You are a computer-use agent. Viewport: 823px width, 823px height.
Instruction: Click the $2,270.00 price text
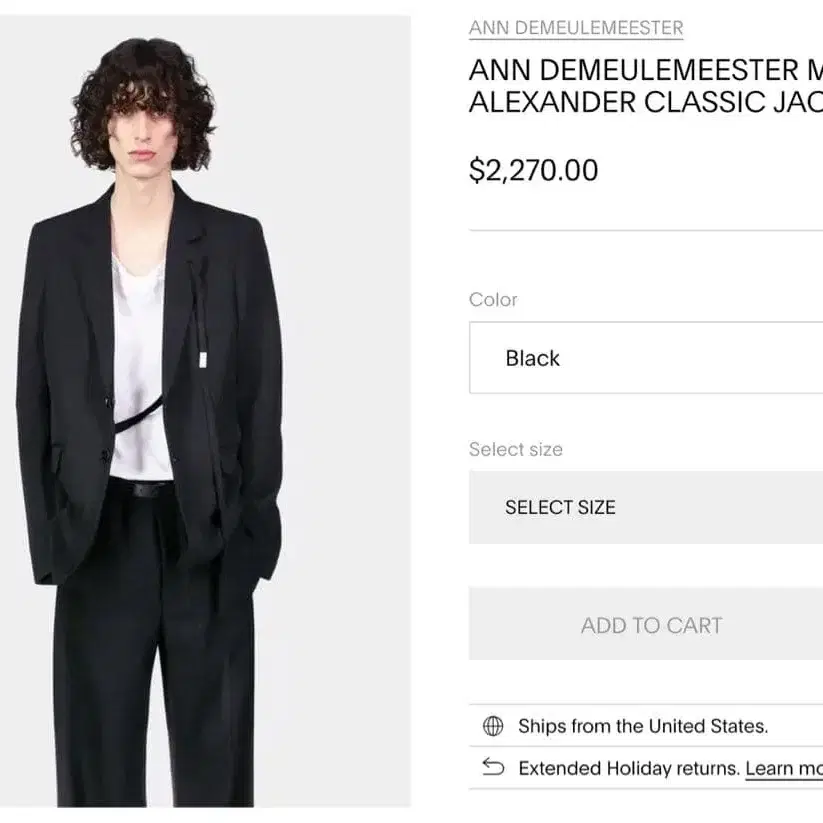pos(533,170)
